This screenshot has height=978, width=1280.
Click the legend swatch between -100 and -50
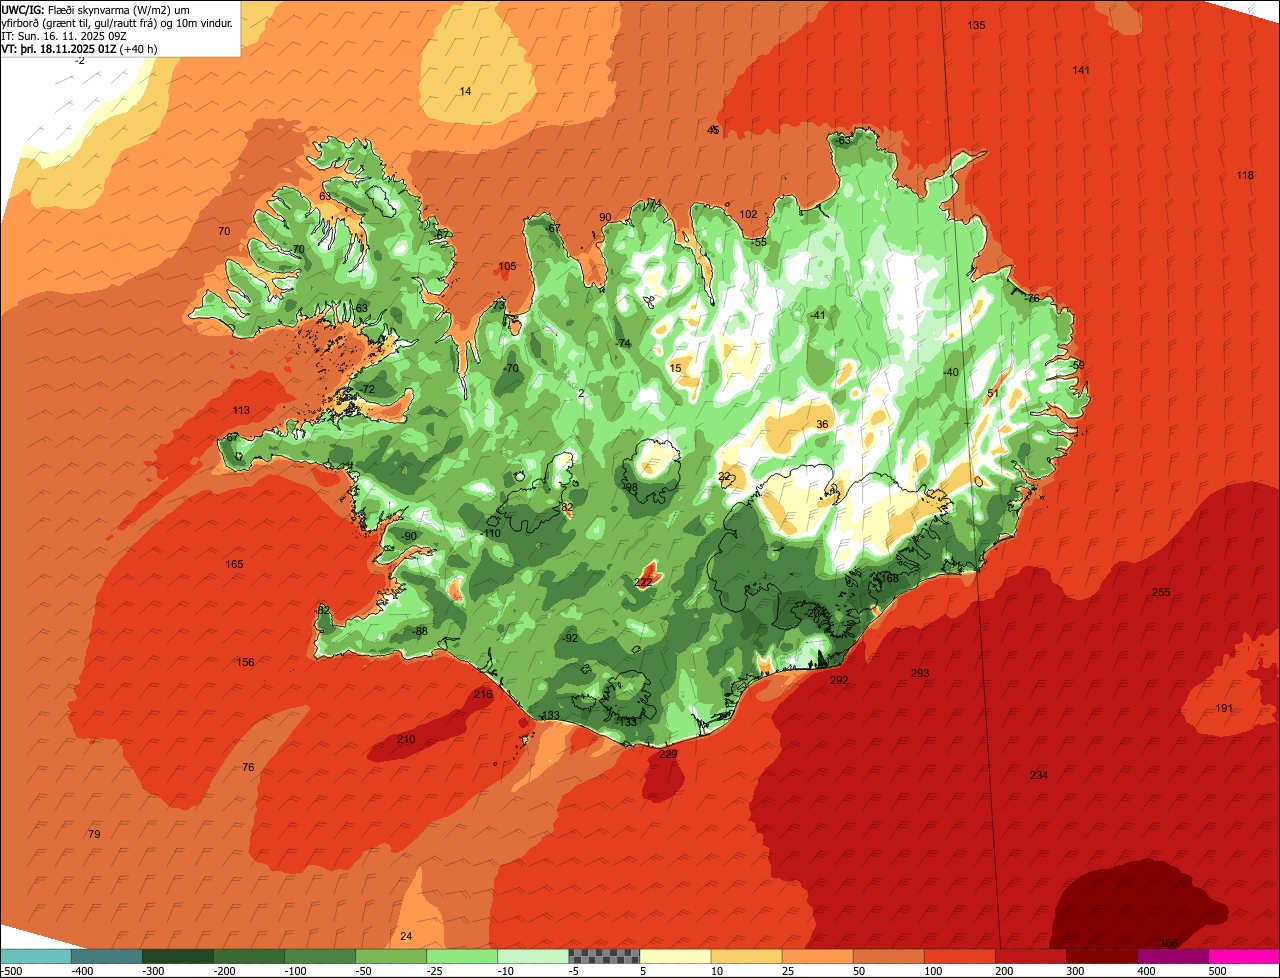pos(320,955)
